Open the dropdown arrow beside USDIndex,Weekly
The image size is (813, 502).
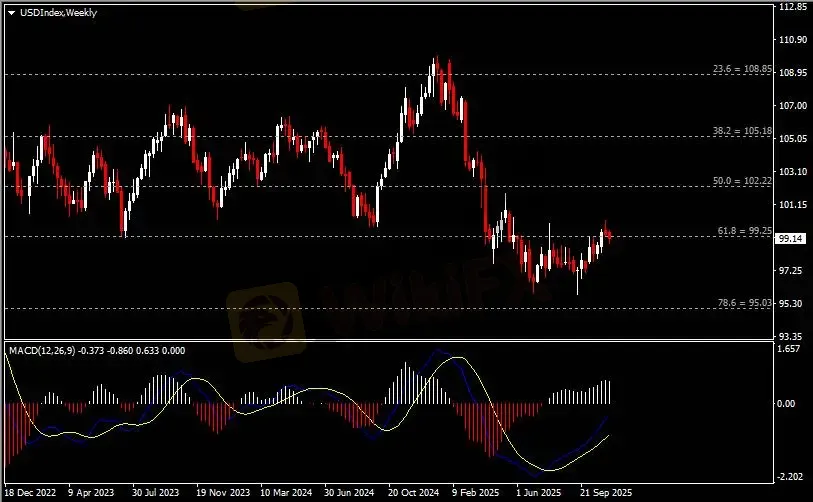tap(11, 11)
